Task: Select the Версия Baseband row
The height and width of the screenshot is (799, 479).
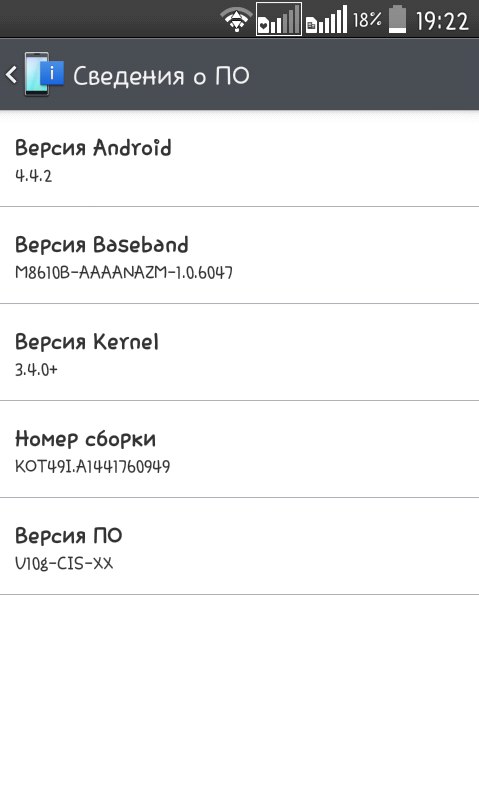Action: click(x=240, y=255)
